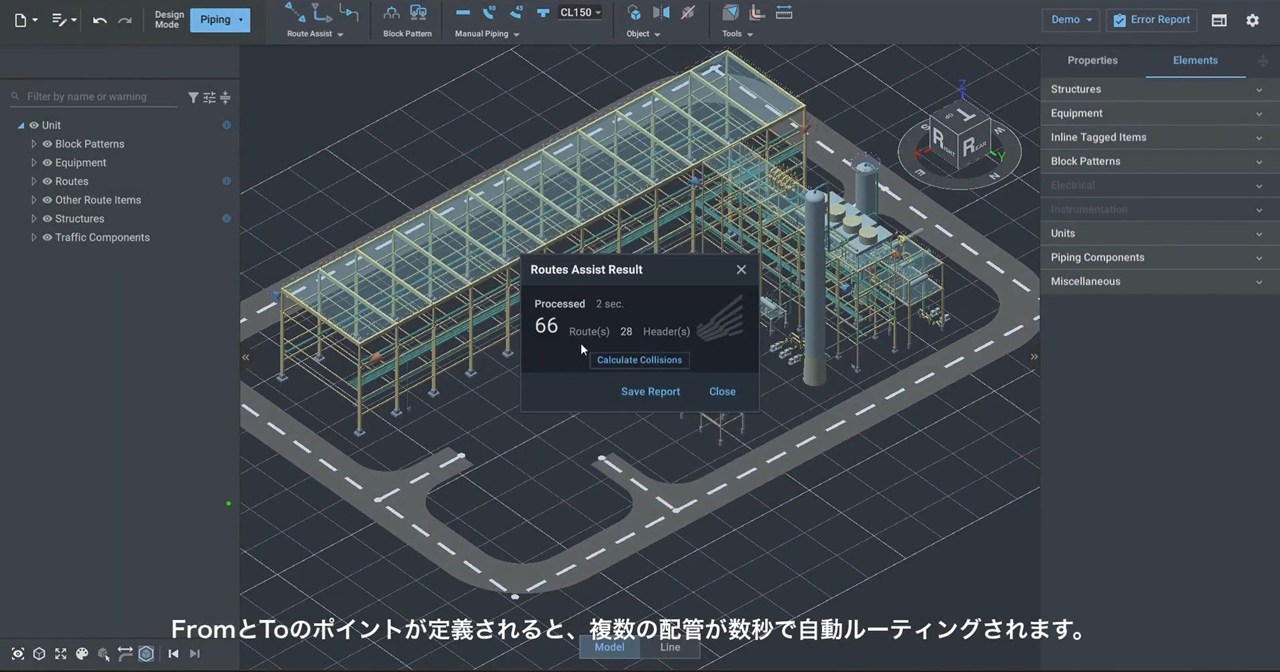The image size is (1280, 672).
Task: Expand the Routes tree node
Action: pyautogui.click(x=34, y=182)
